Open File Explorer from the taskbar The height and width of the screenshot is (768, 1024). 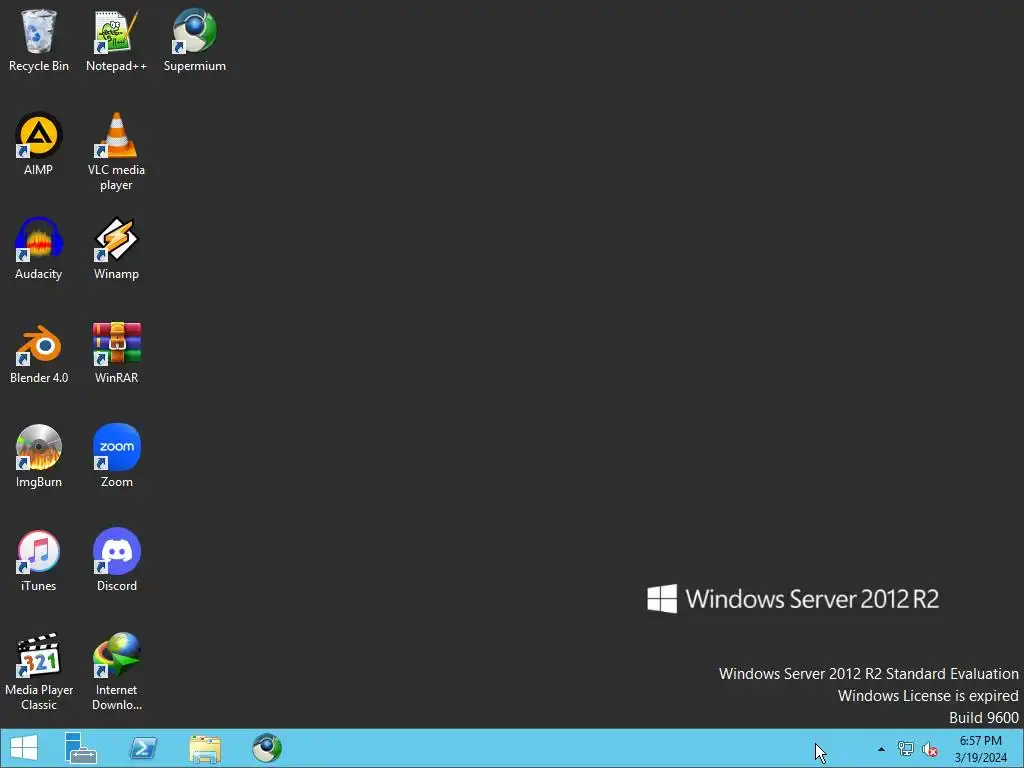coord(205,748)
